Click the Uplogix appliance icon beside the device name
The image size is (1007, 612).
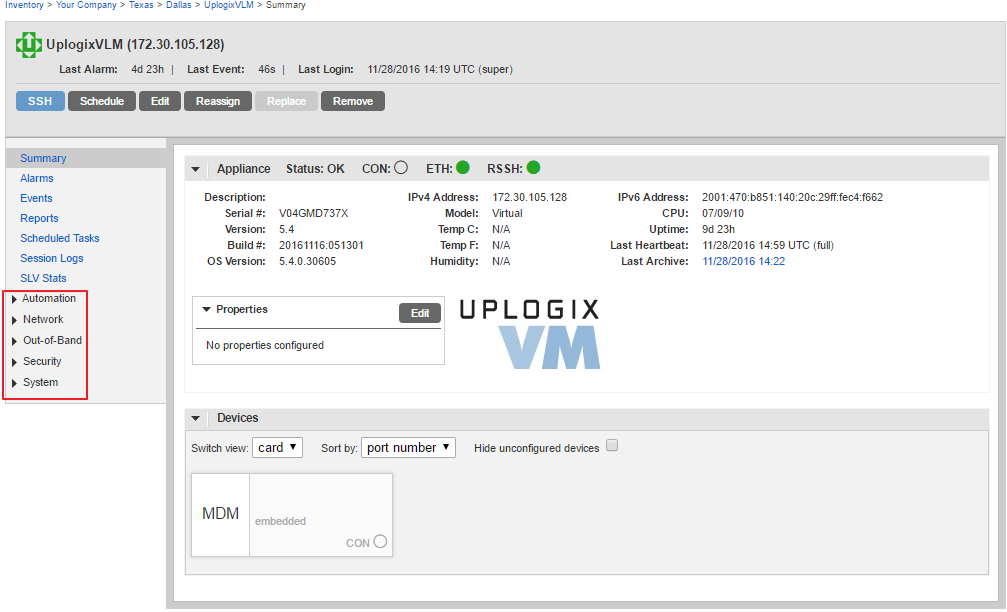coord(27,44)
